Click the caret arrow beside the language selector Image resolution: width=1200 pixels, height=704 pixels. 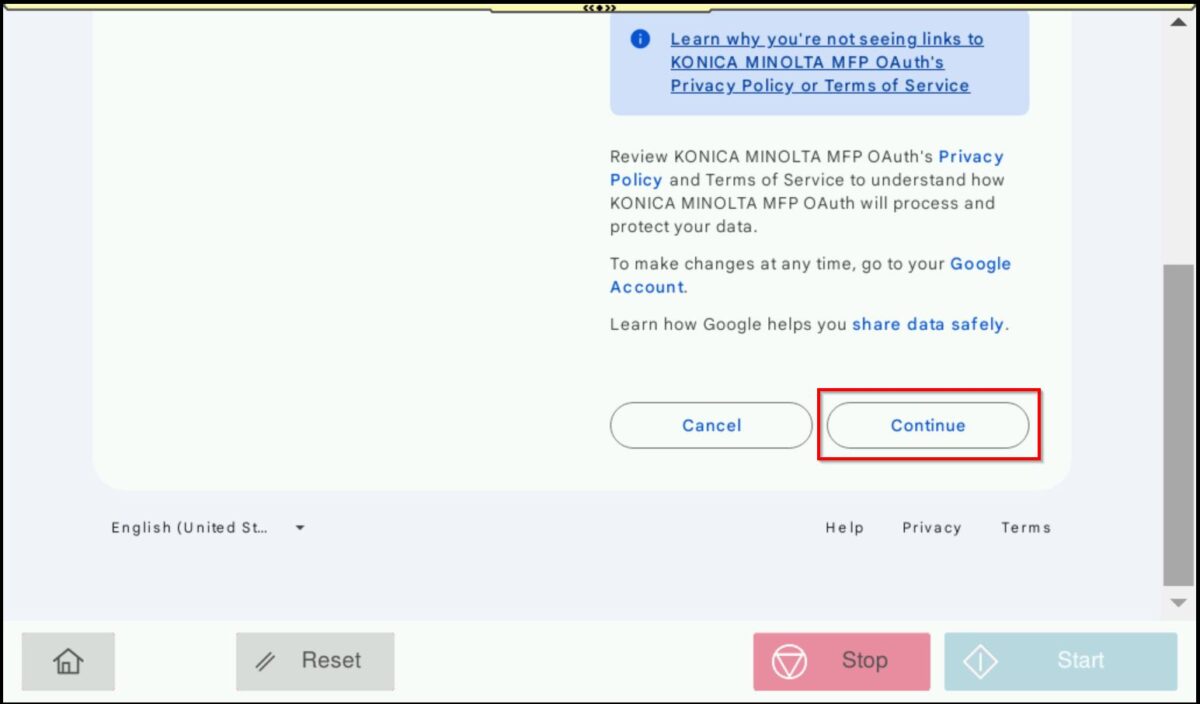tap(300, 528)
